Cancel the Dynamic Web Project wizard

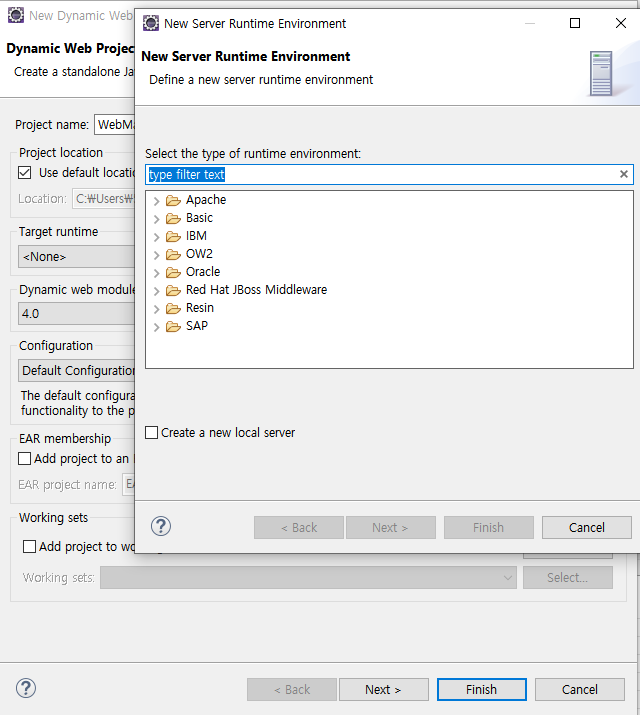(580, 689)
